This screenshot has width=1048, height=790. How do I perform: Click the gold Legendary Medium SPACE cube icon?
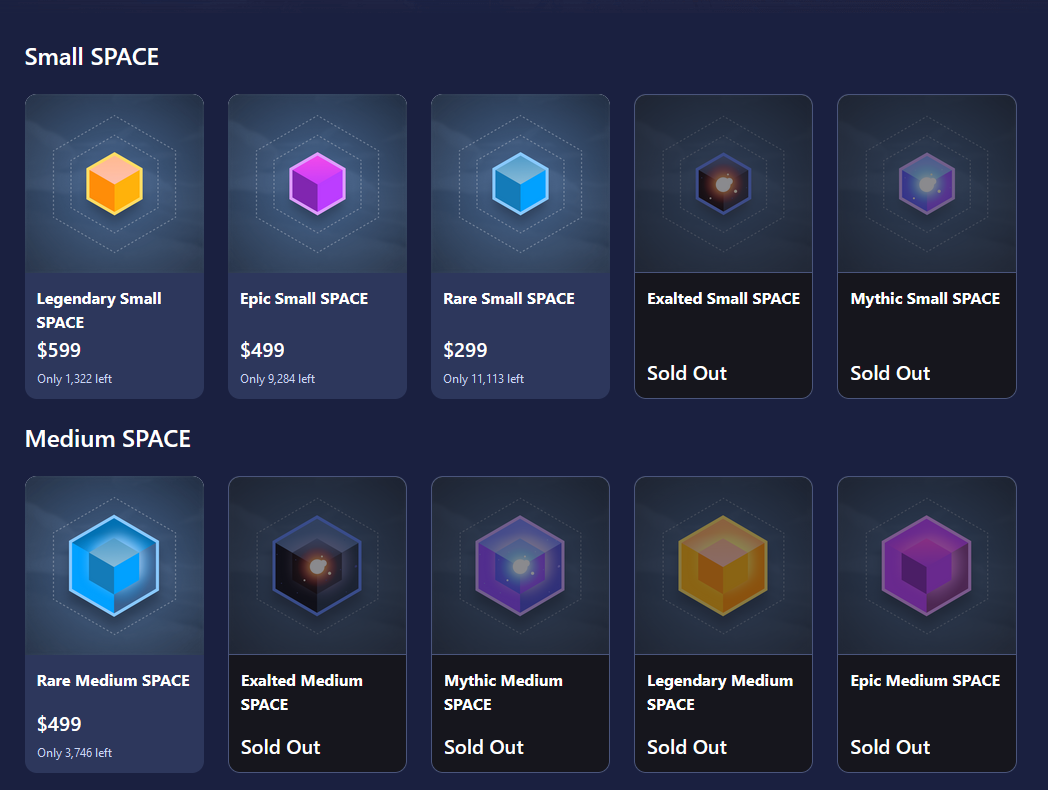723,565
